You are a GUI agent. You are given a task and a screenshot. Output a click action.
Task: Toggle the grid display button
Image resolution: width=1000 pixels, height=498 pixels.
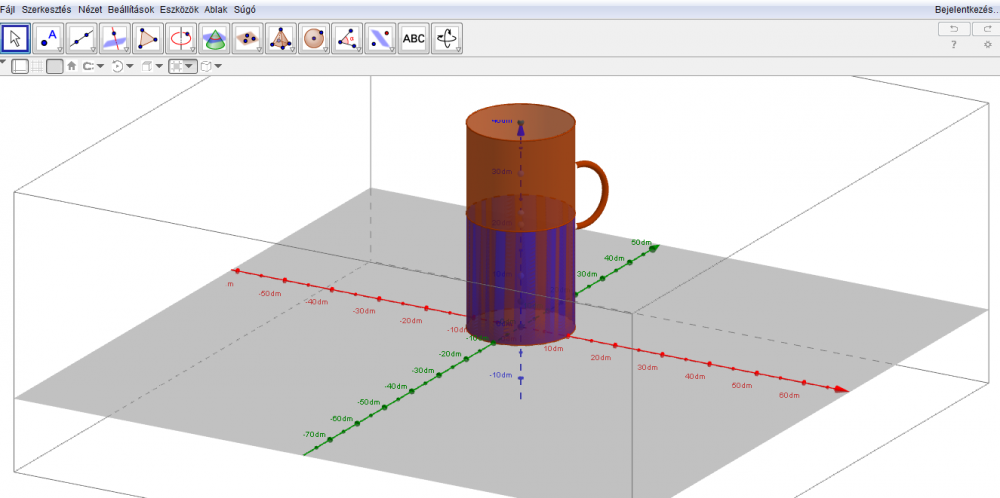[x=37, y=66]
